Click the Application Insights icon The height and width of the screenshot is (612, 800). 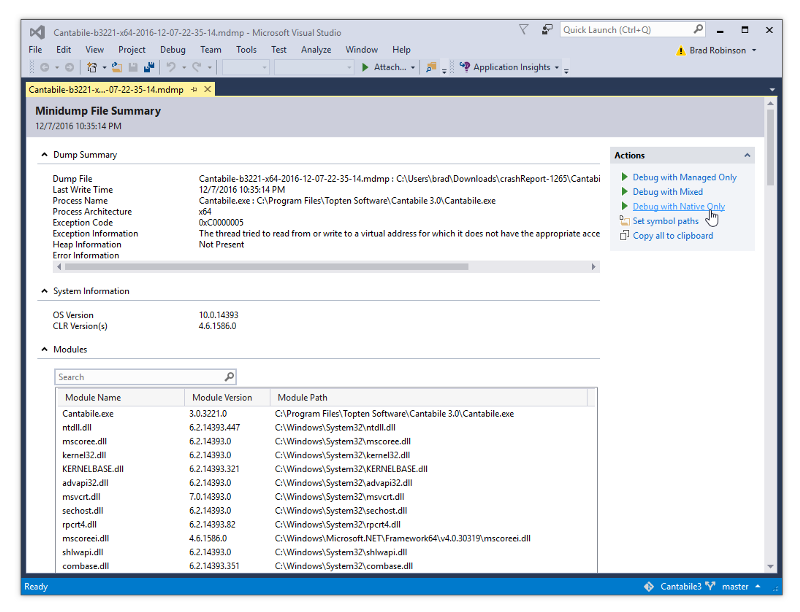(x=464, y=67)
